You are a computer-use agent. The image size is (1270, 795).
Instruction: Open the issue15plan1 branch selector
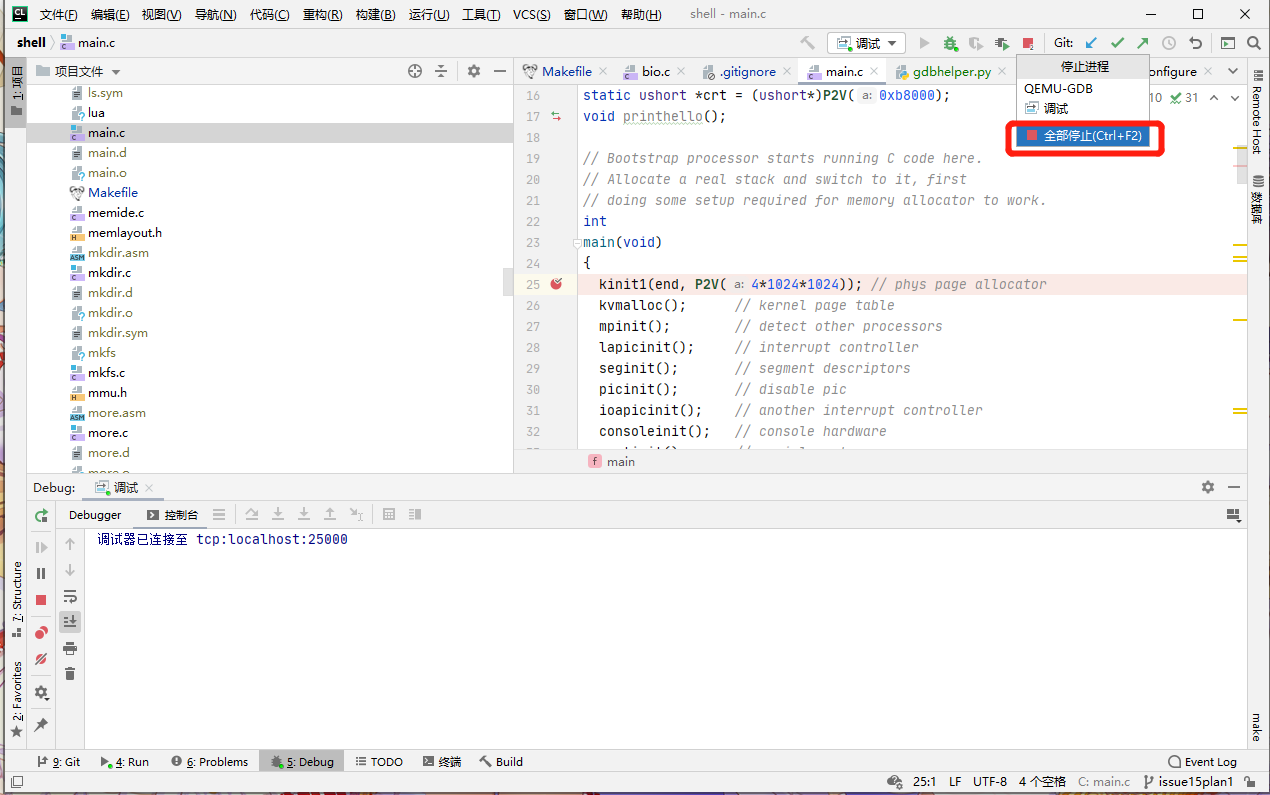1194,782
